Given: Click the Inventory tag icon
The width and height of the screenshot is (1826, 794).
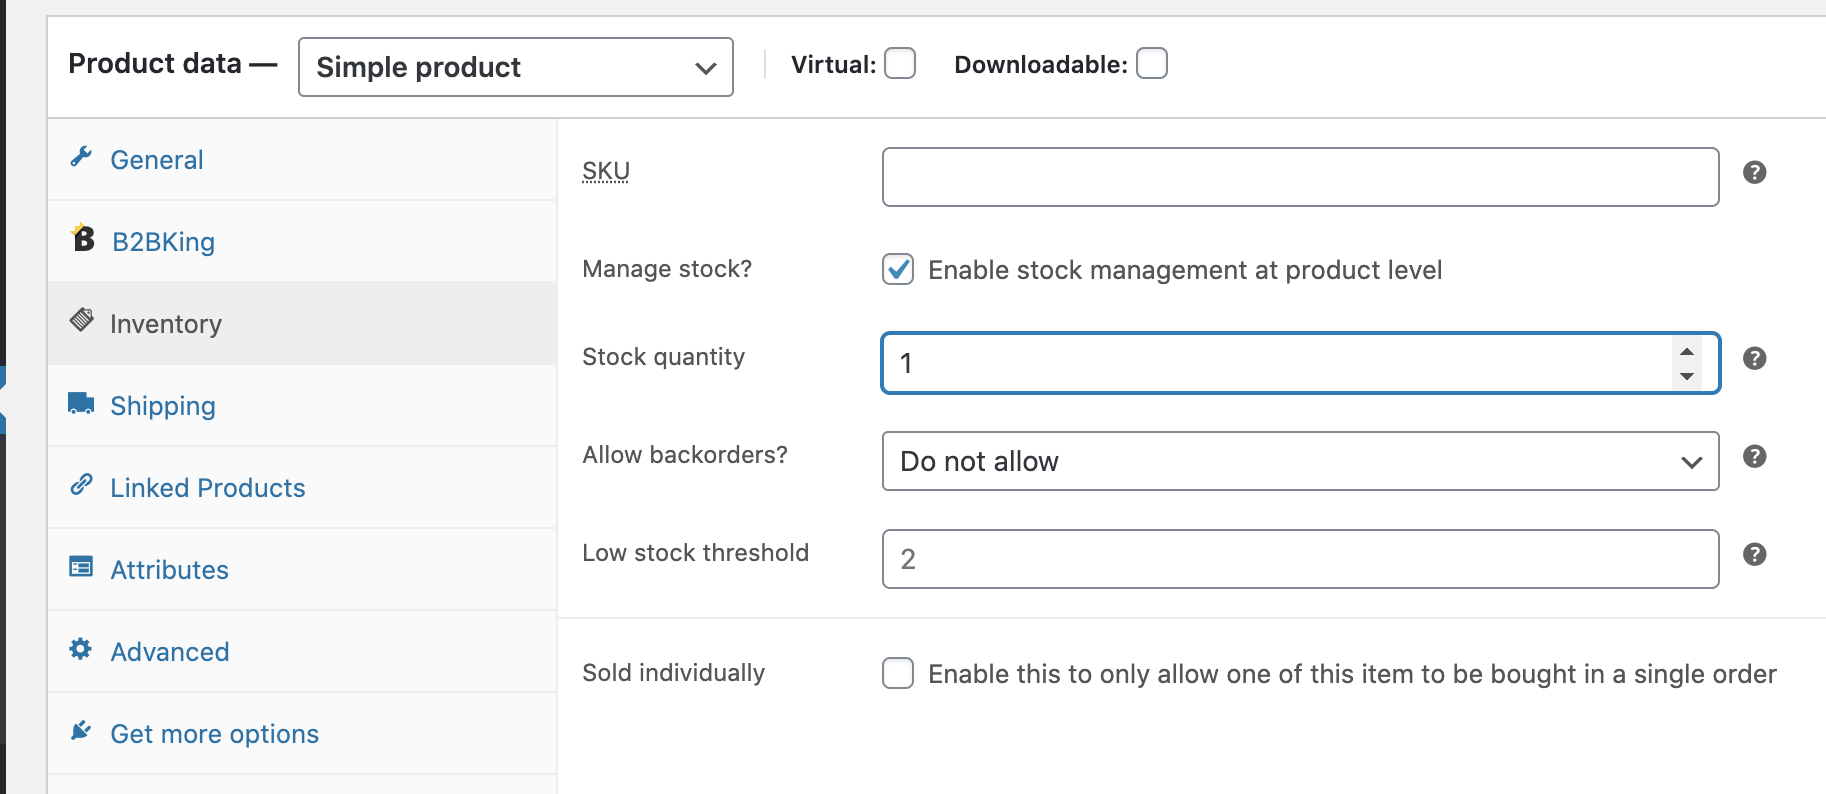Looking at the screenshot, I should pos(82,320).
